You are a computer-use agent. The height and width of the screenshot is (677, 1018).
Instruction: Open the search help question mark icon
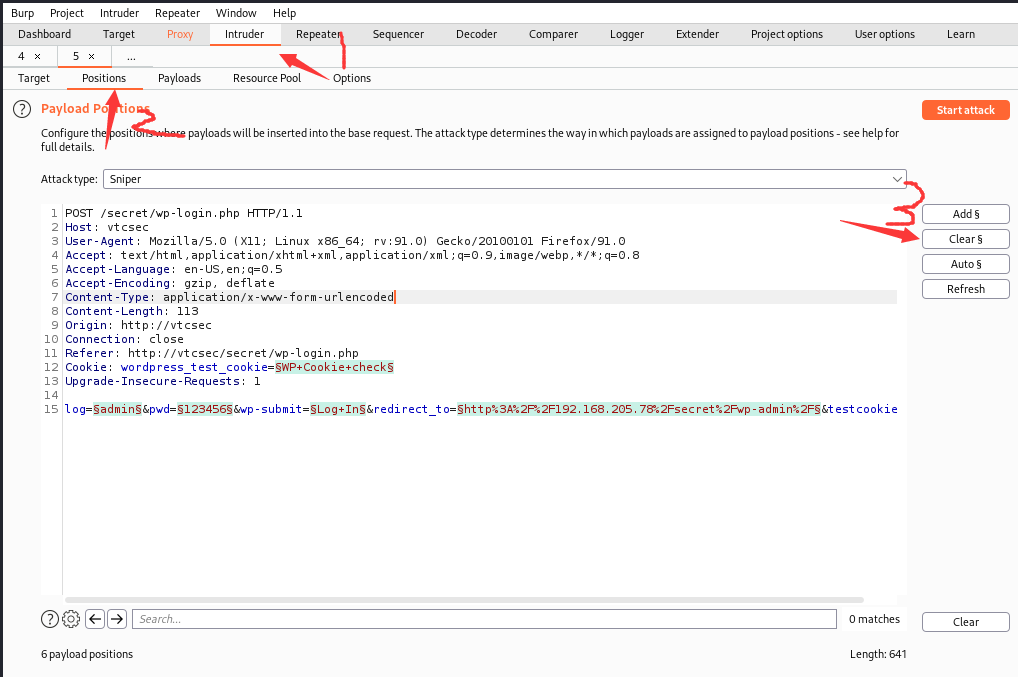pyautogui.click(x=50, y=619)
